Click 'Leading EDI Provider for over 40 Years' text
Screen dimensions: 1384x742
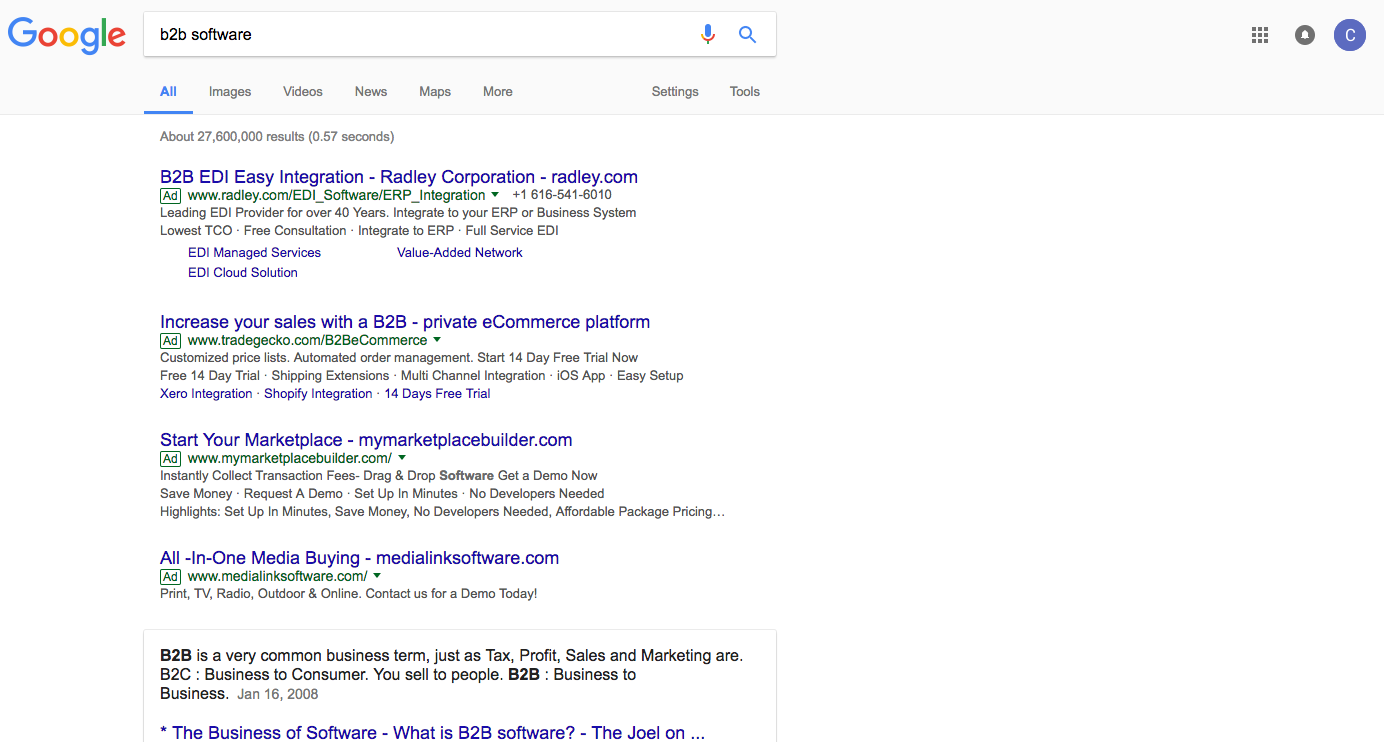click(398, 213)
